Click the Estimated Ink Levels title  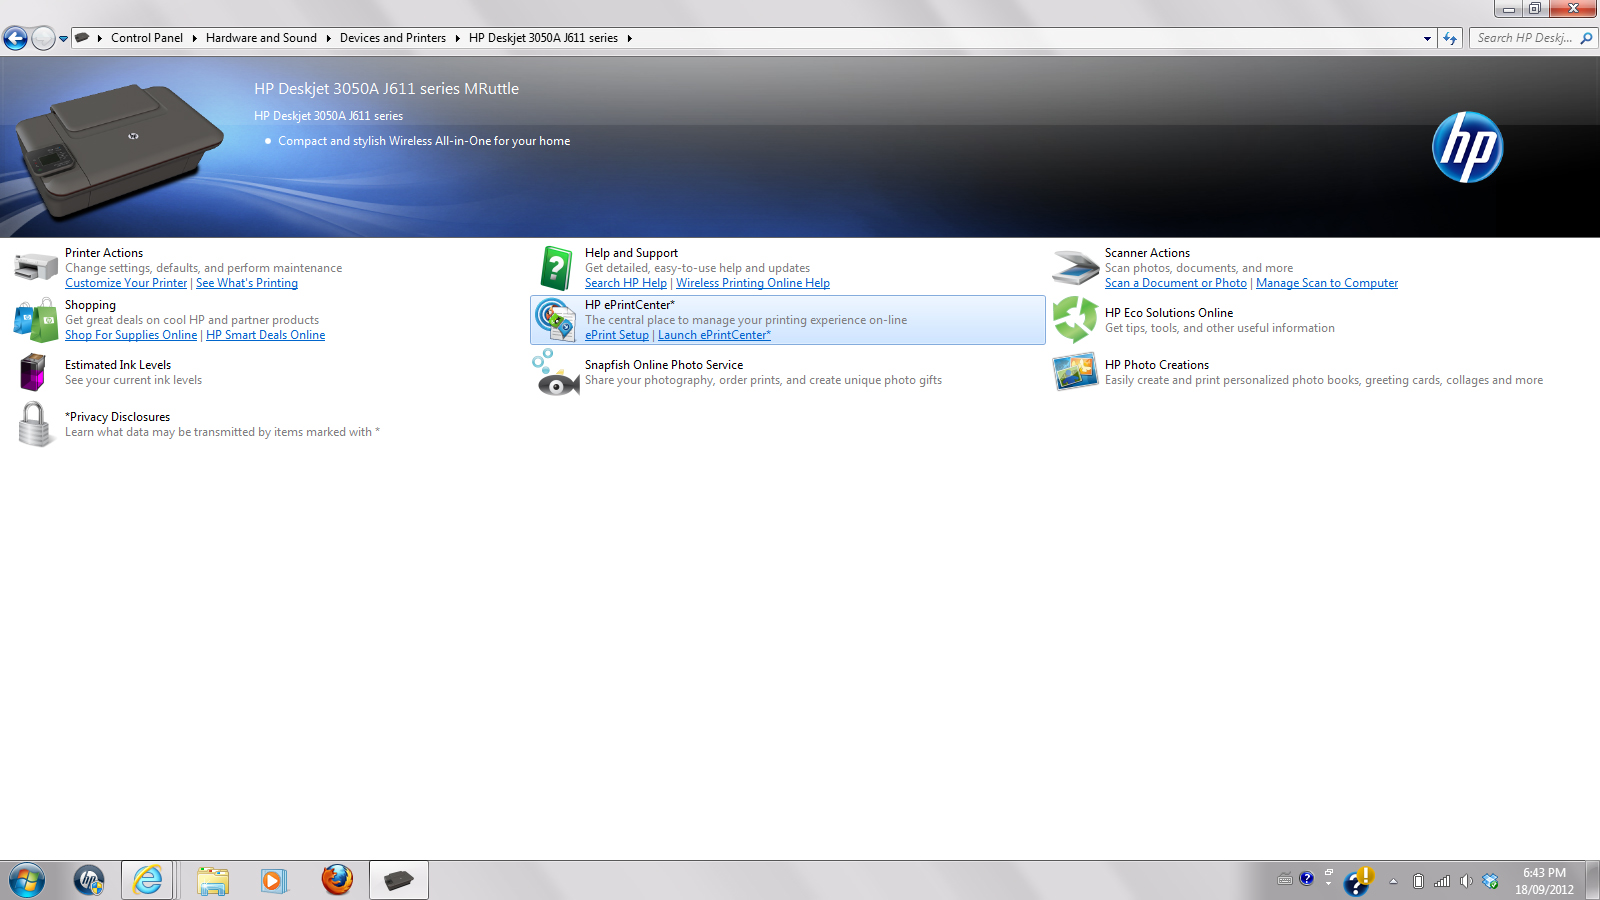point(118,365)
